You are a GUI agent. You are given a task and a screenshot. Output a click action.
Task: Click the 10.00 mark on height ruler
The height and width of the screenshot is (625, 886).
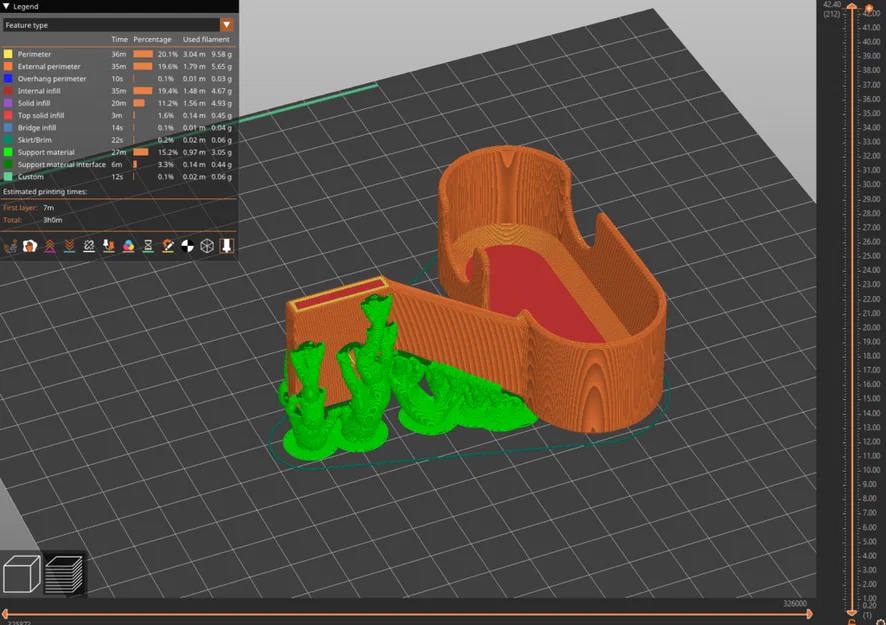(x=871, y=470)
